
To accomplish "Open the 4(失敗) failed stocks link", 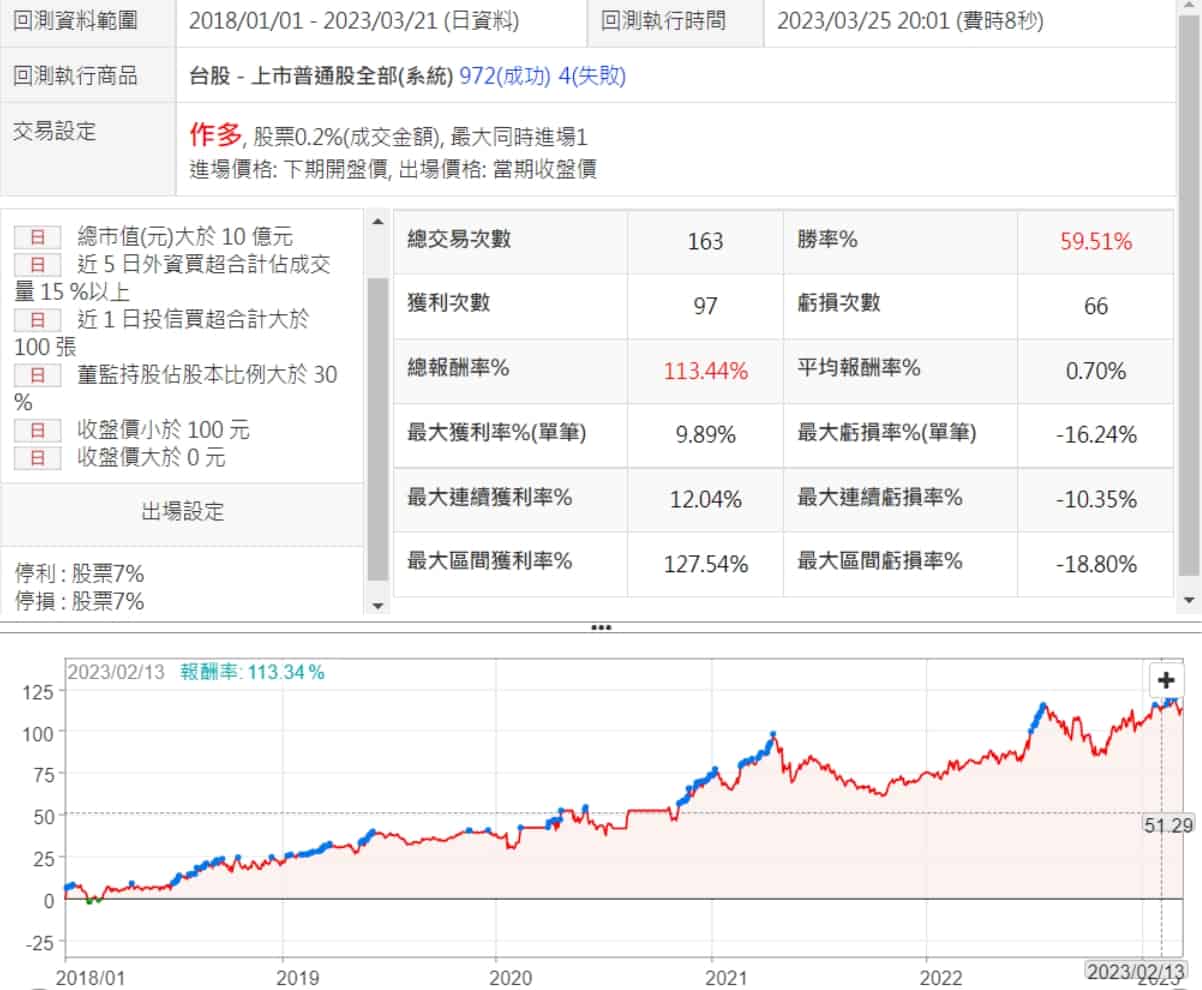I will click(594, 76).
